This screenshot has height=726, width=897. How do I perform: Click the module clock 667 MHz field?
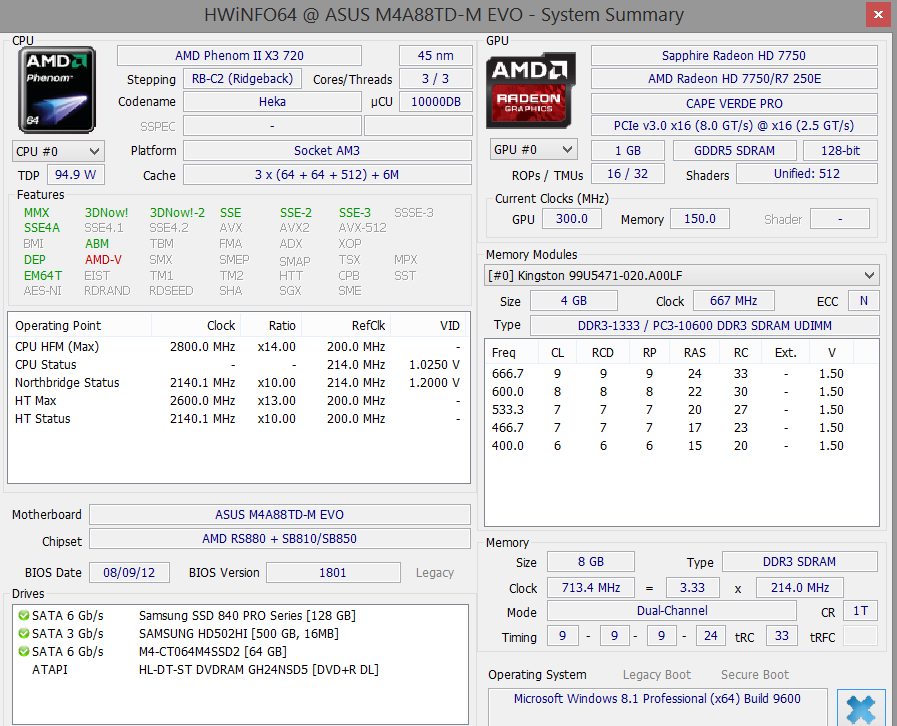734,300
